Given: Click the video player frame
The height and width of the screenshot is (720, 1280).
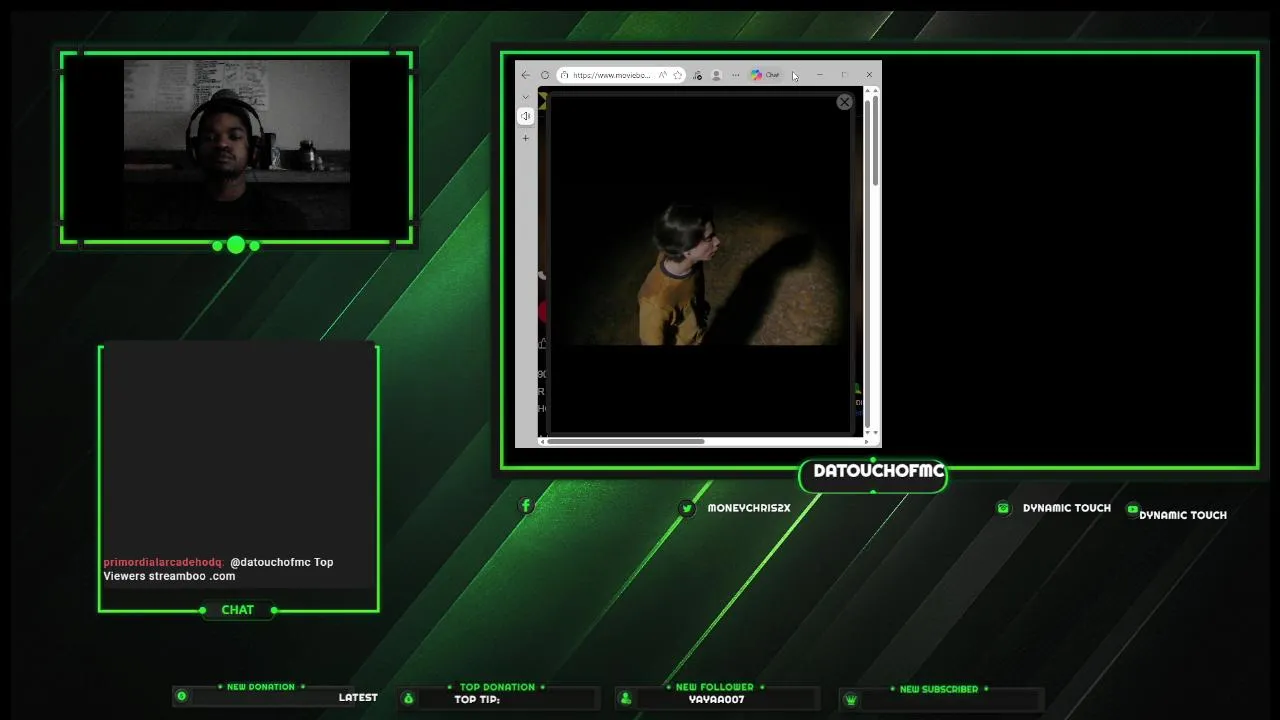Looking at the screenshot, I should pyautogui.click(x=700, y=265).
